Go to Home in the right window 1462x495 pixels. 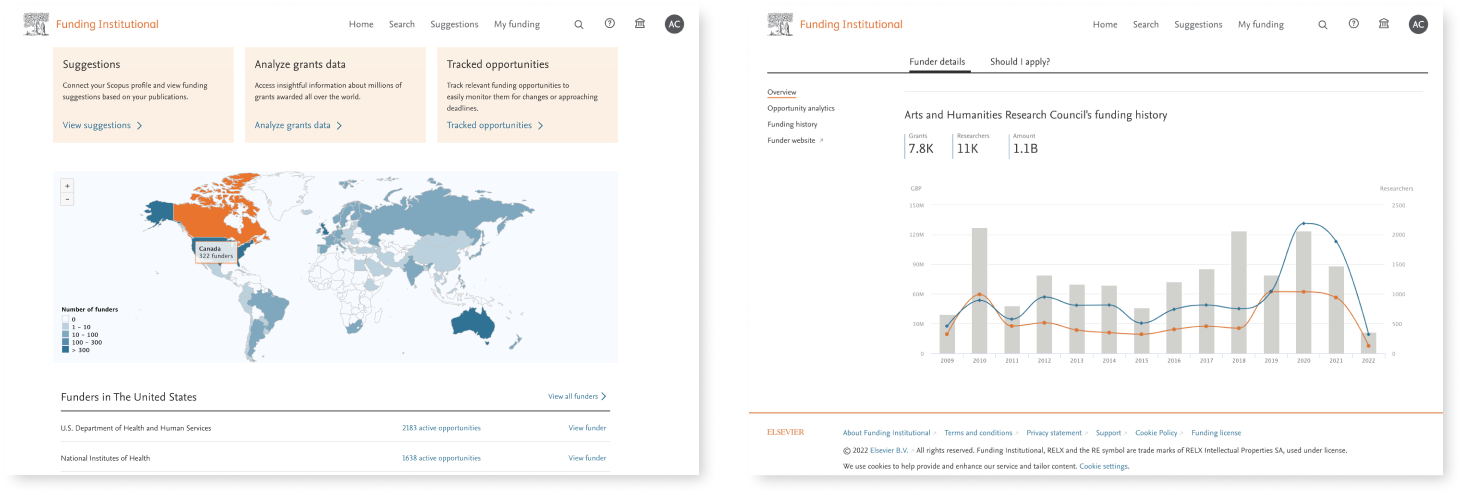click(x=1105, y=24)
